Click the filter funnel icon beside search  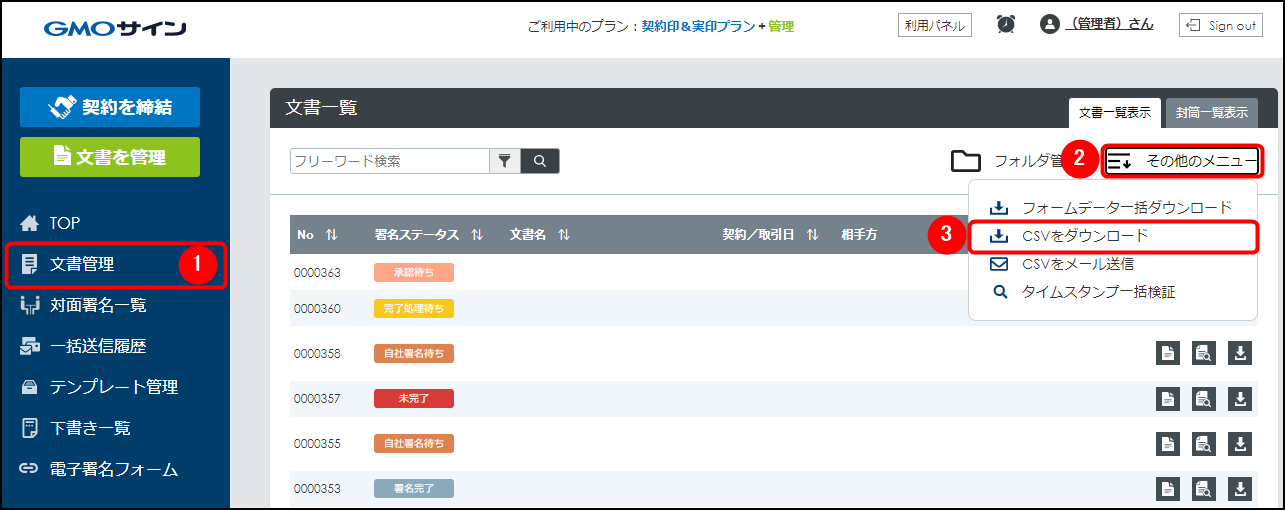point(504,161)
